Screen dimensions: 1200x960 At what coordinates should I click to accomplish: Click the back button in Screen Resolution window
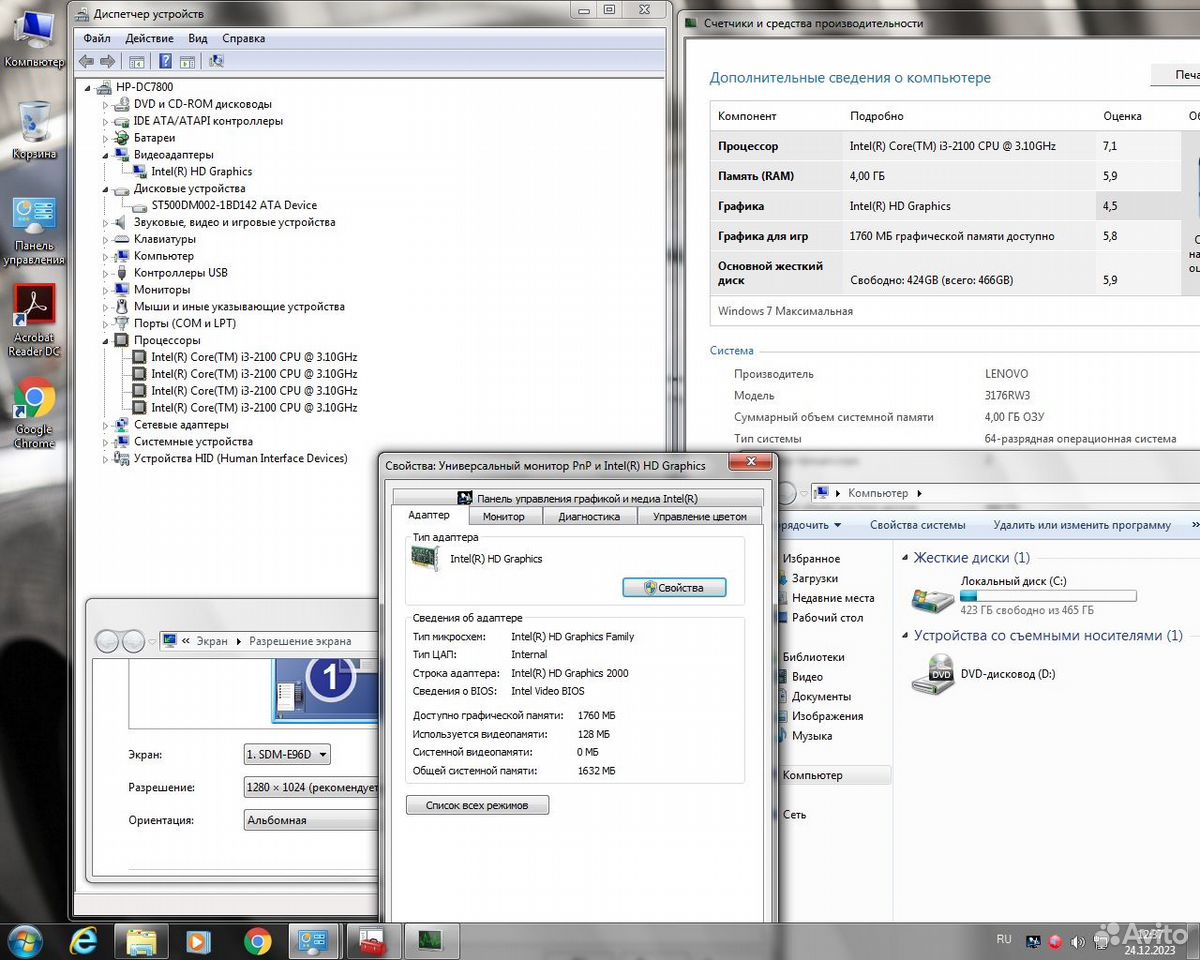tap(106, 641)
